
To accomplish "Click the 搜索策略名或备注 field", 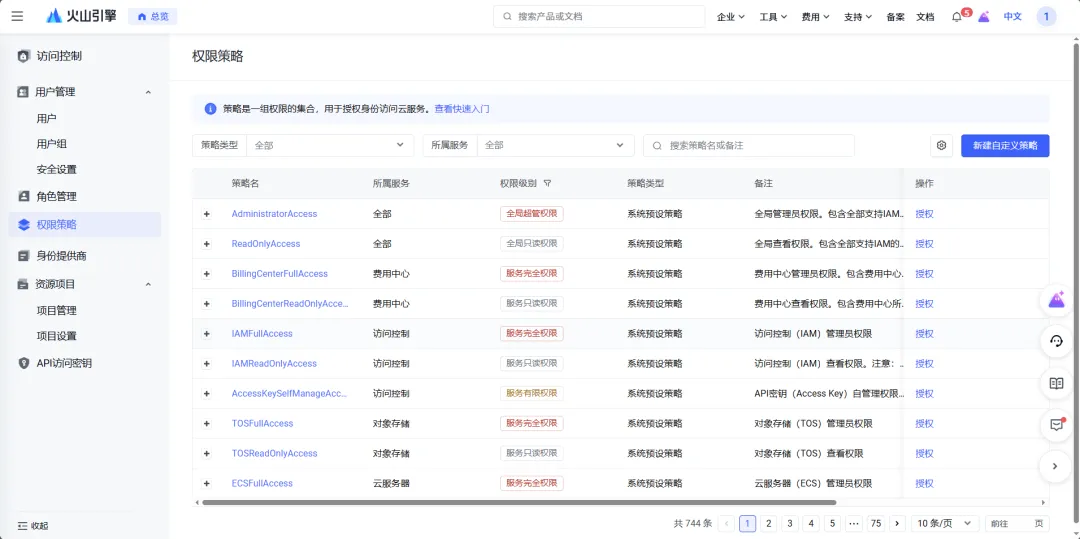I will 749,145.
